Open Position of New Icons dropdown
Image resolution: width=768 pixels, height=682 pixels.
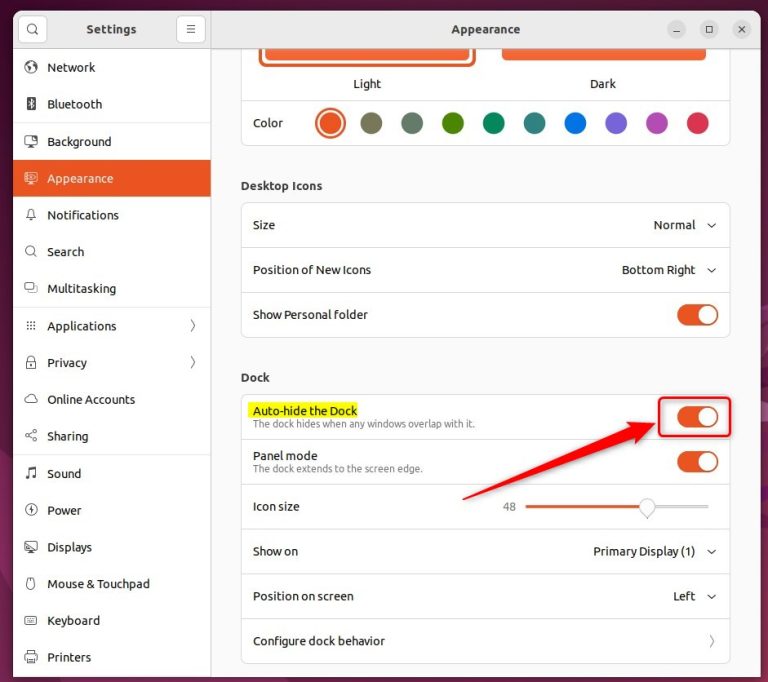[x=669, y=270]
